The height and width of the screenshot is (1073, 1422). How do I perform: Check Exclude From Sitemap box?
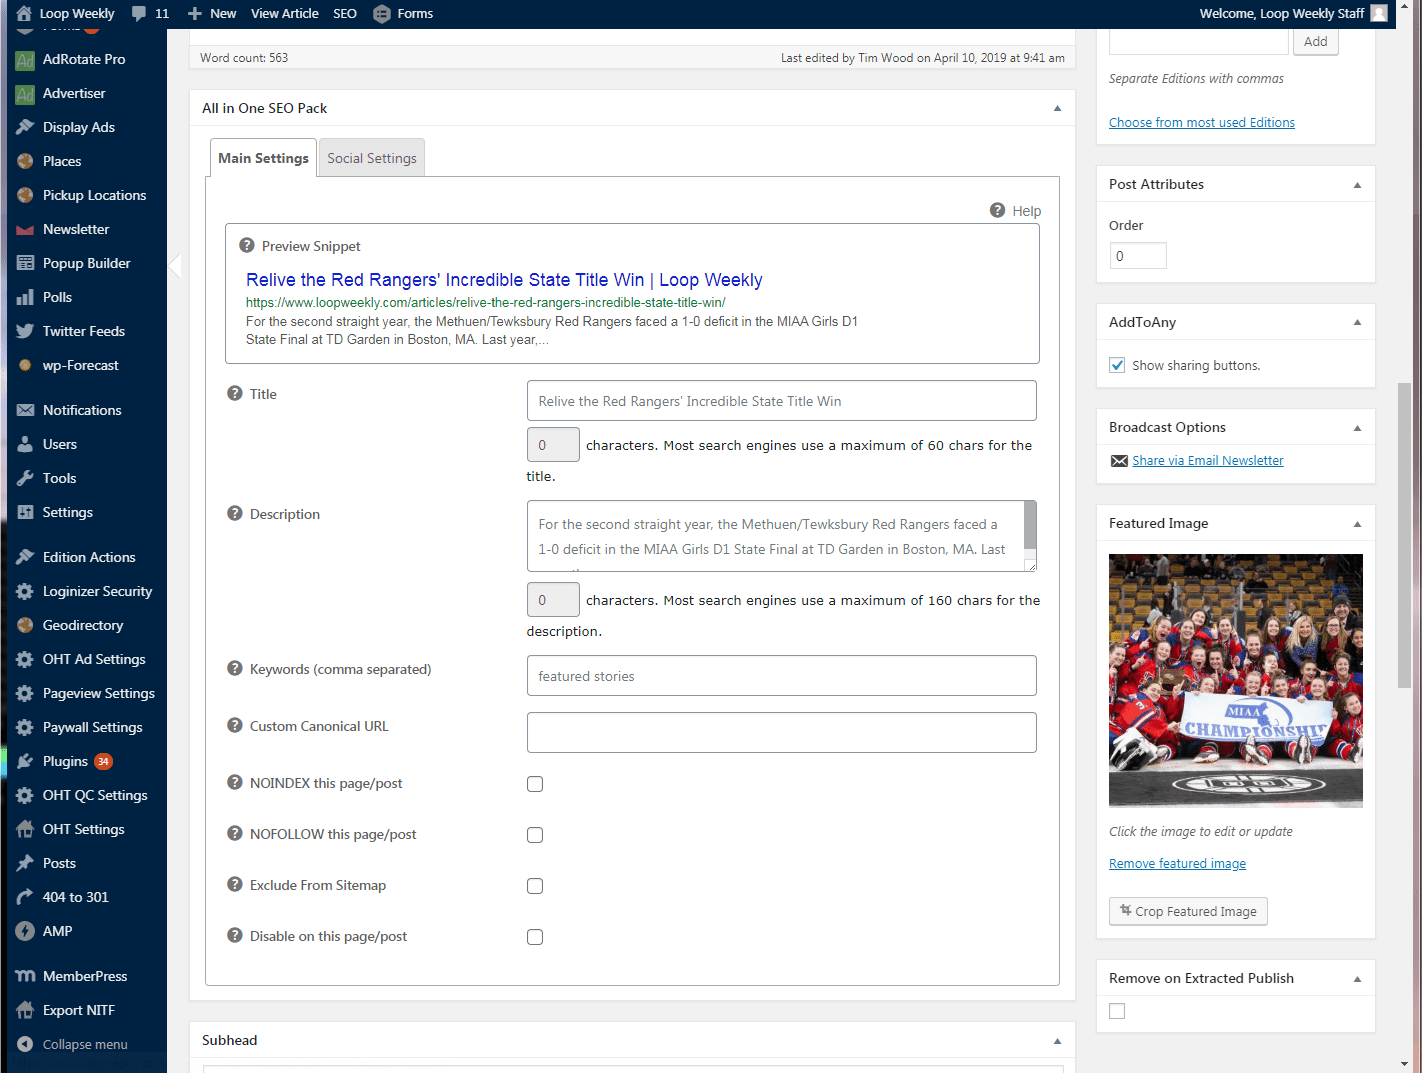point(535,886)
